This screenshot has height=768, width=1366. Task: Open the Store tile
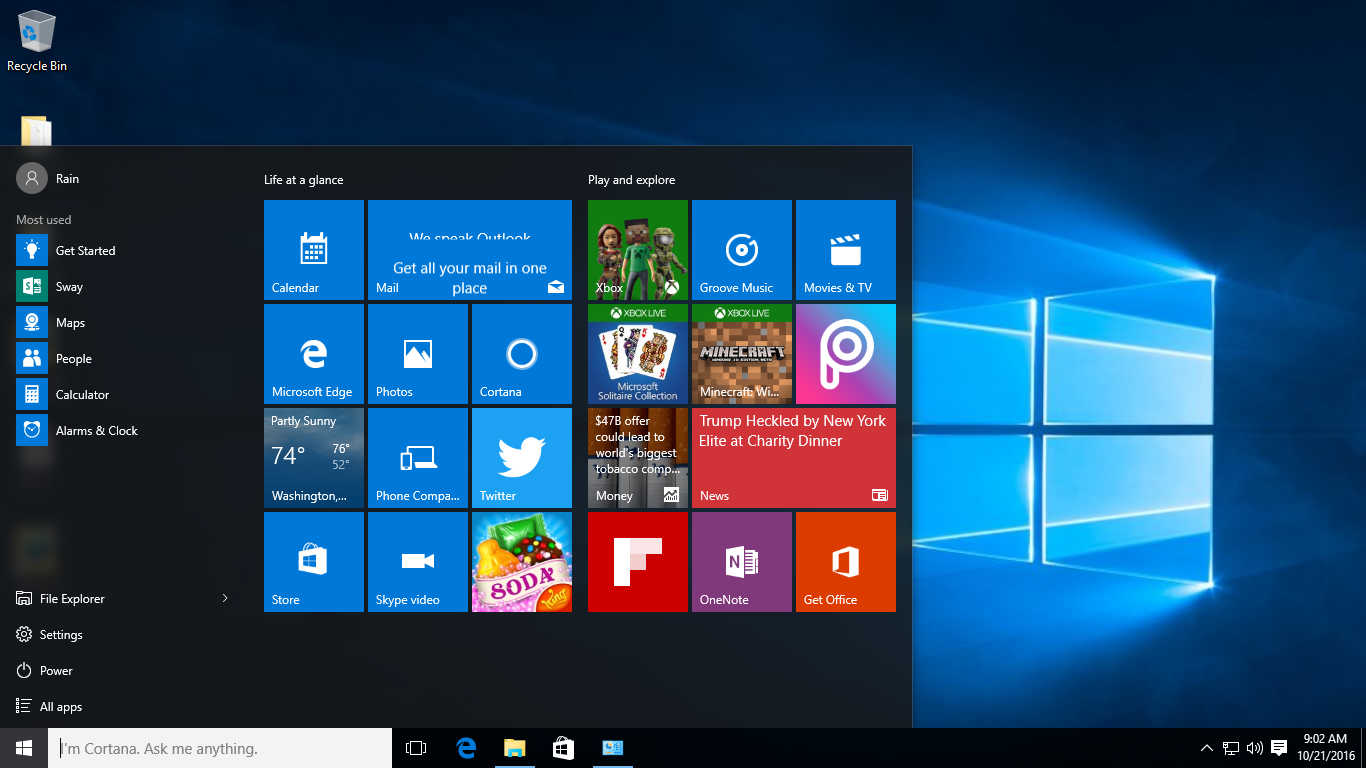(314, 562)
